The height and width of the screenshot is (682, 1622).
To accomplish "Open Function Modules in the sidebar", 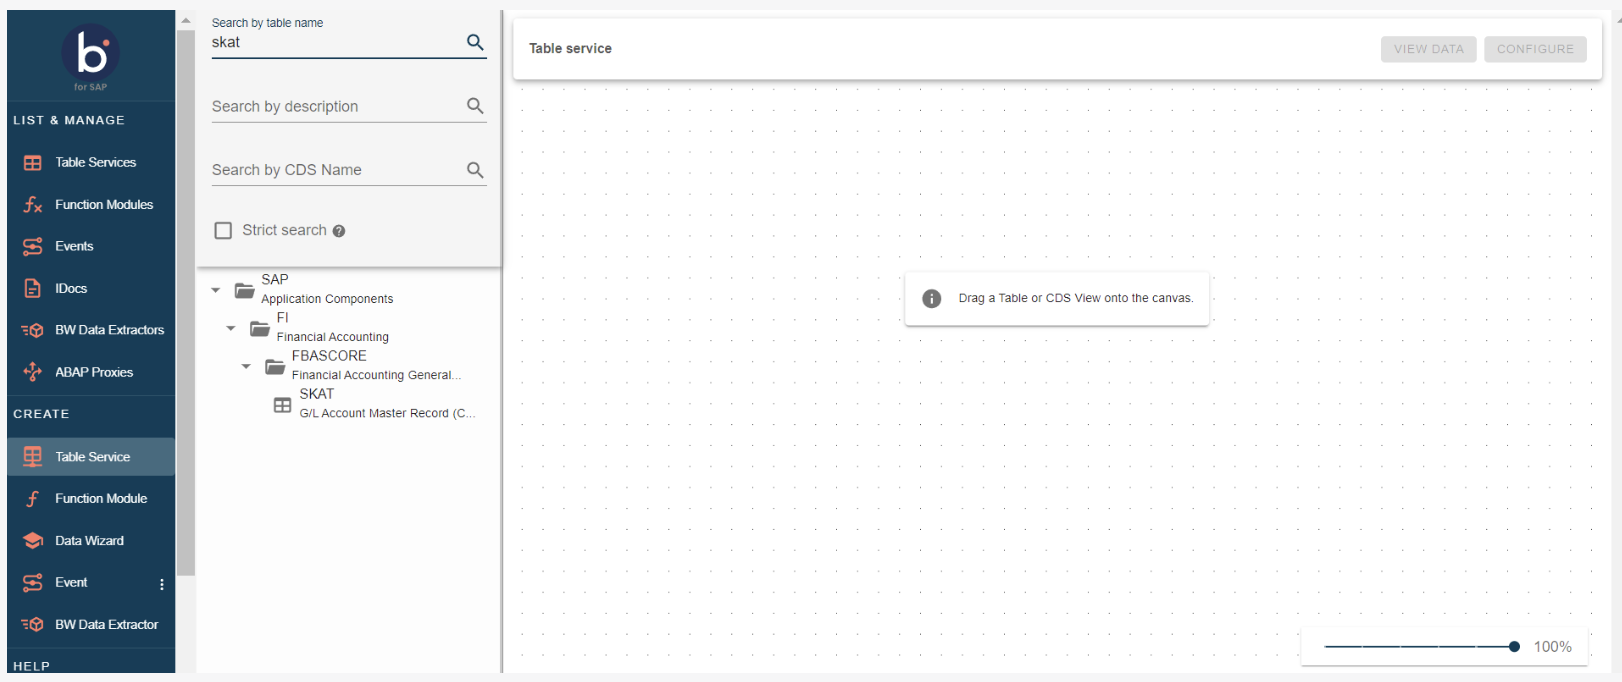I will click(x=103, y=205).
